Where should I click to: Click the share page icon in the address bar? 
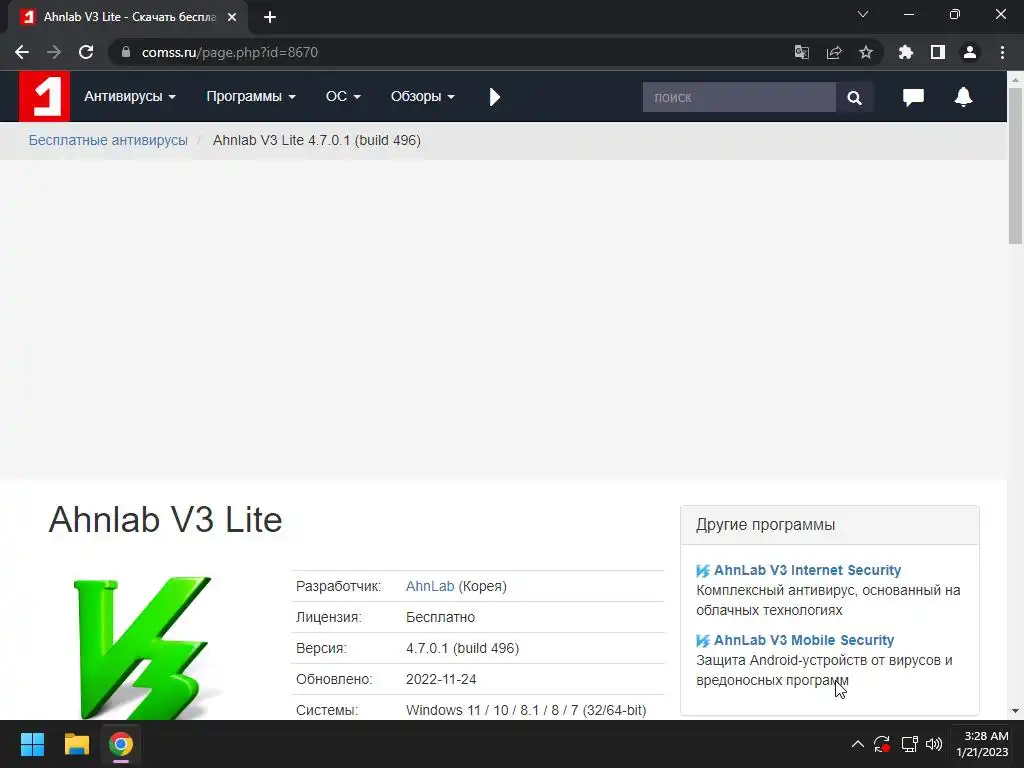tap(833, 52)
